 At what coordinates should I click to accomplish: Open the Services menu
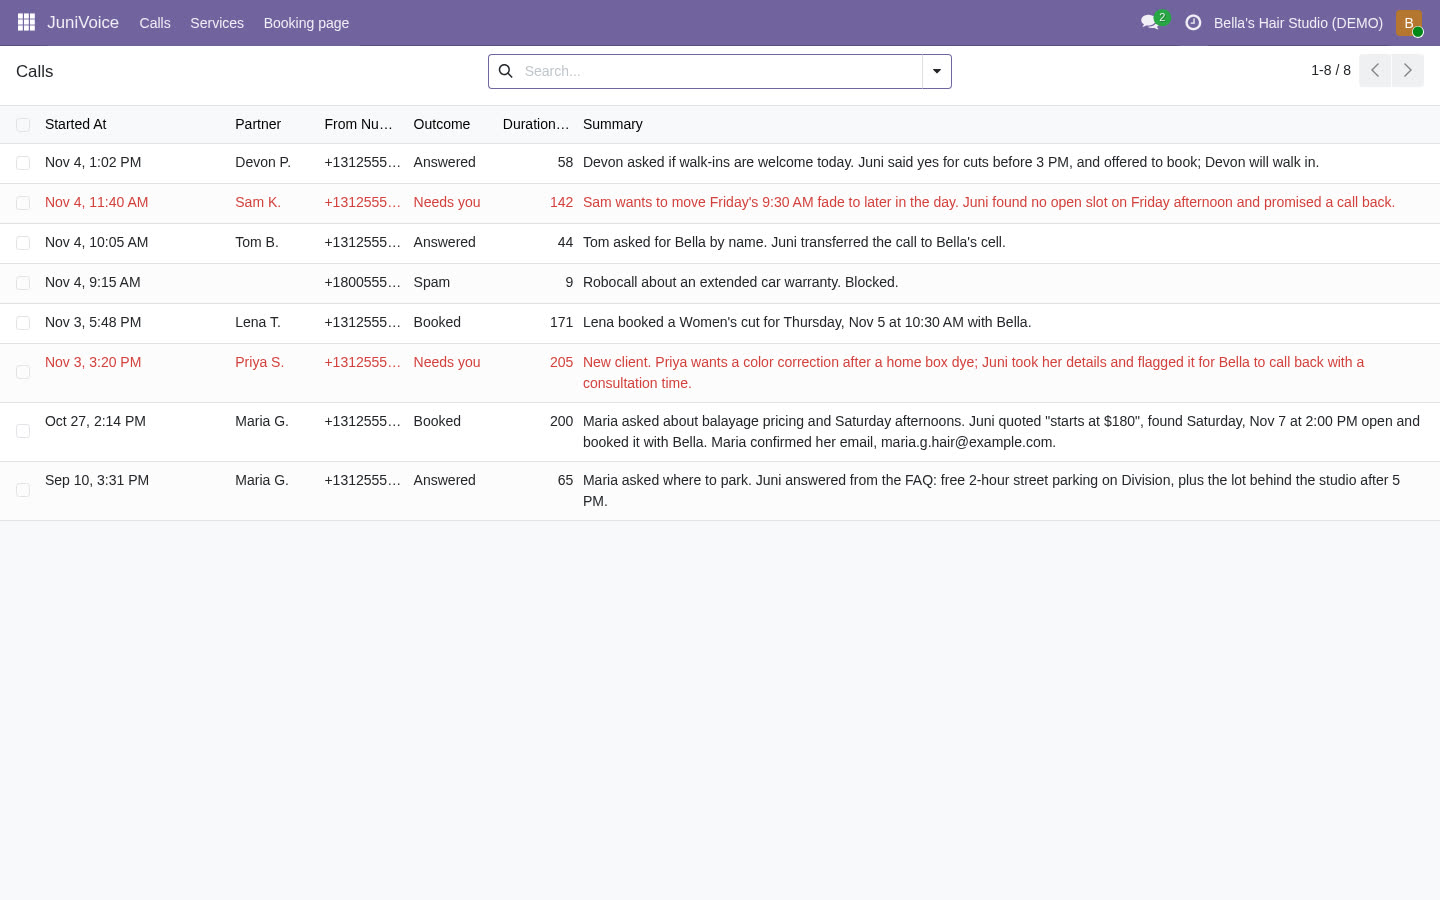pyautogui.click(x=217, y=22)
